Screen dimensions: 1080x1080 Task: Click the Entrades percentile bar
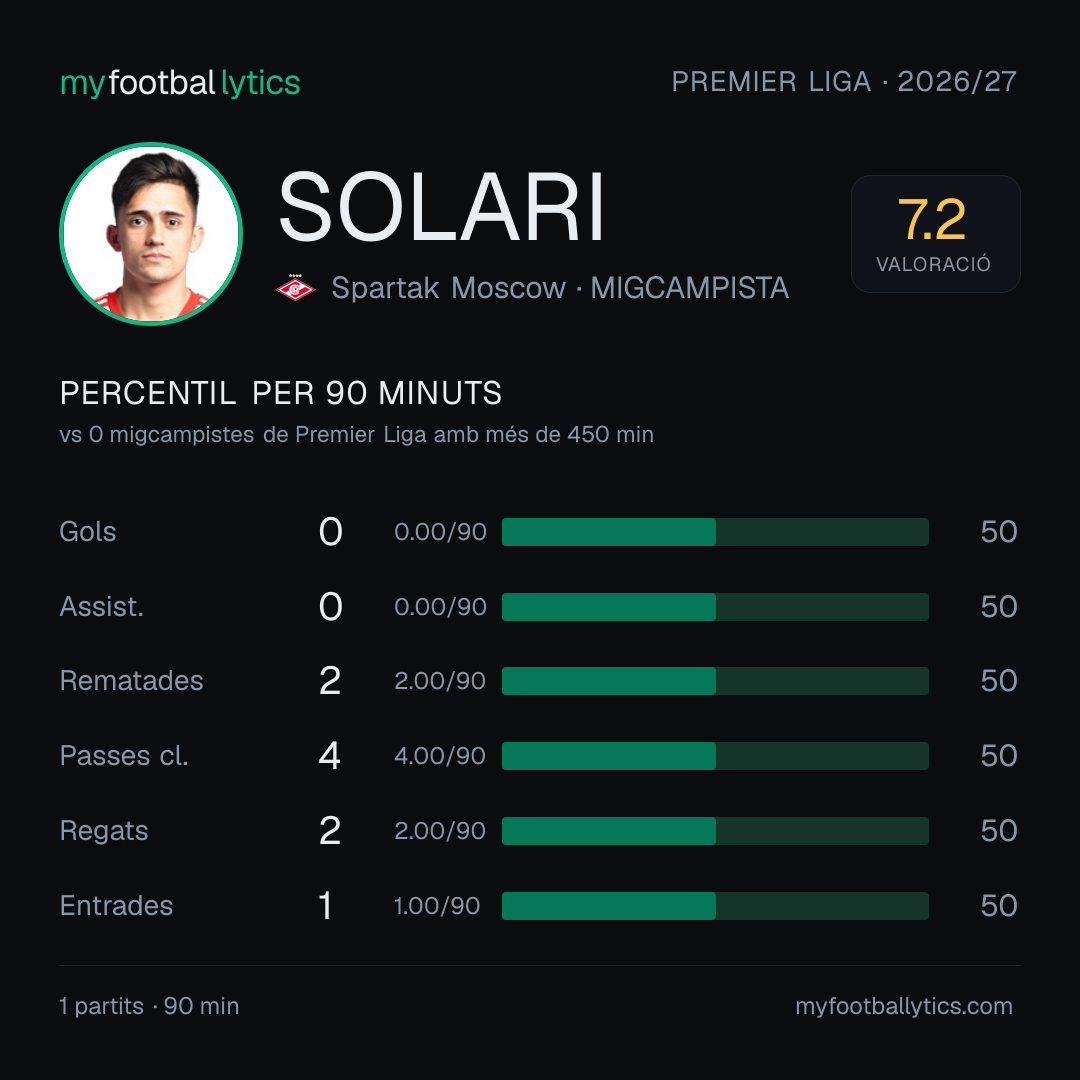point(715,906)
